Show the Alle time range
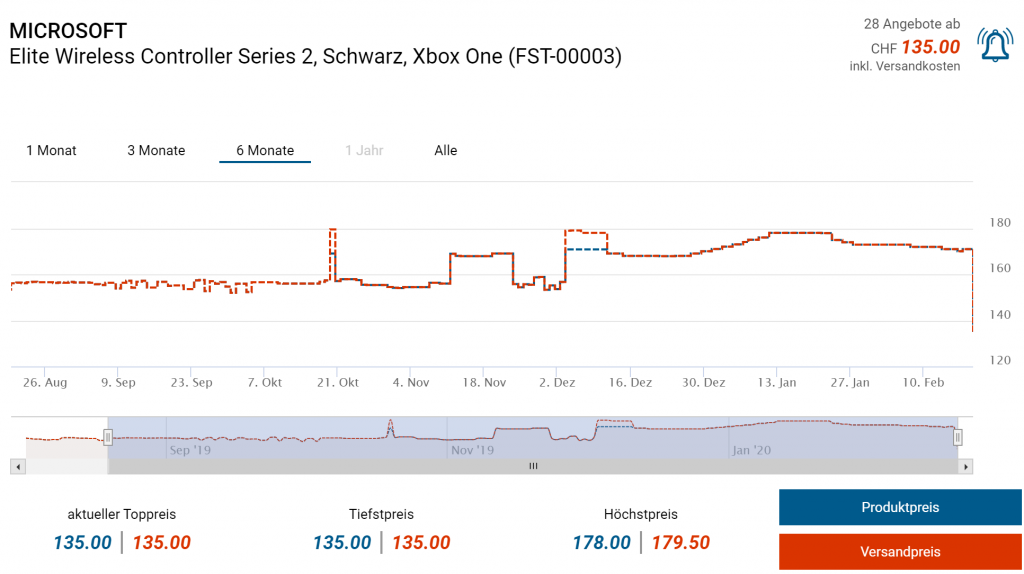This screenshot has width=1024, height=574. point(446,151)
